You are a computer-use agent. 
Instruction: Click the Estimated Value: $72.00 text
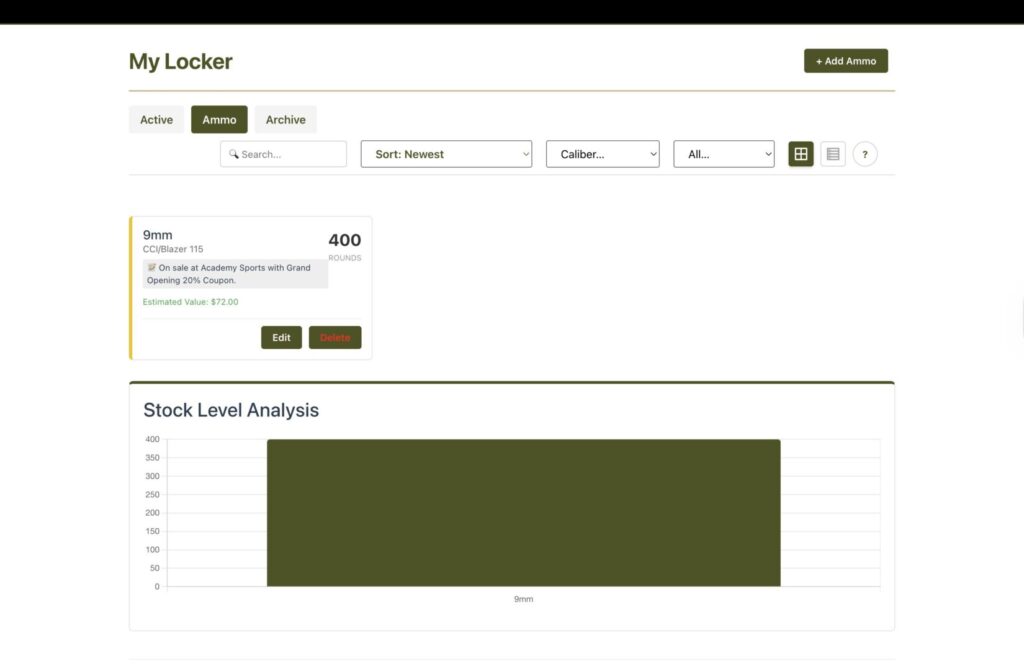191,302
